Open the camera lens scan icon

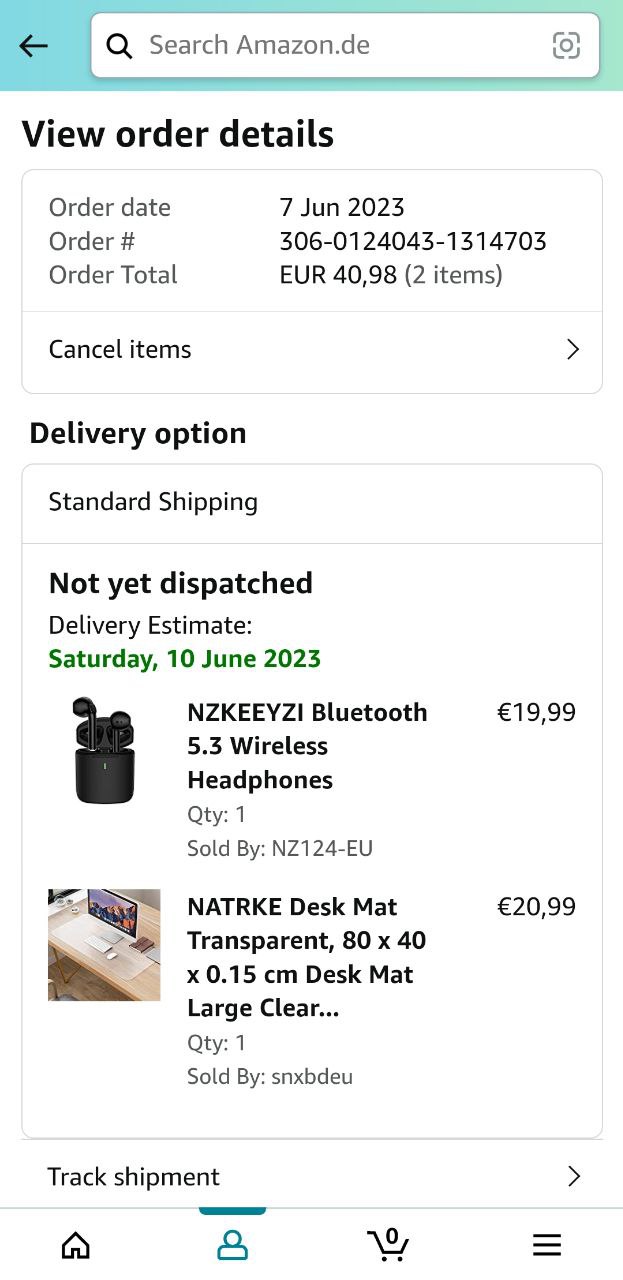[x=566, y=45]
